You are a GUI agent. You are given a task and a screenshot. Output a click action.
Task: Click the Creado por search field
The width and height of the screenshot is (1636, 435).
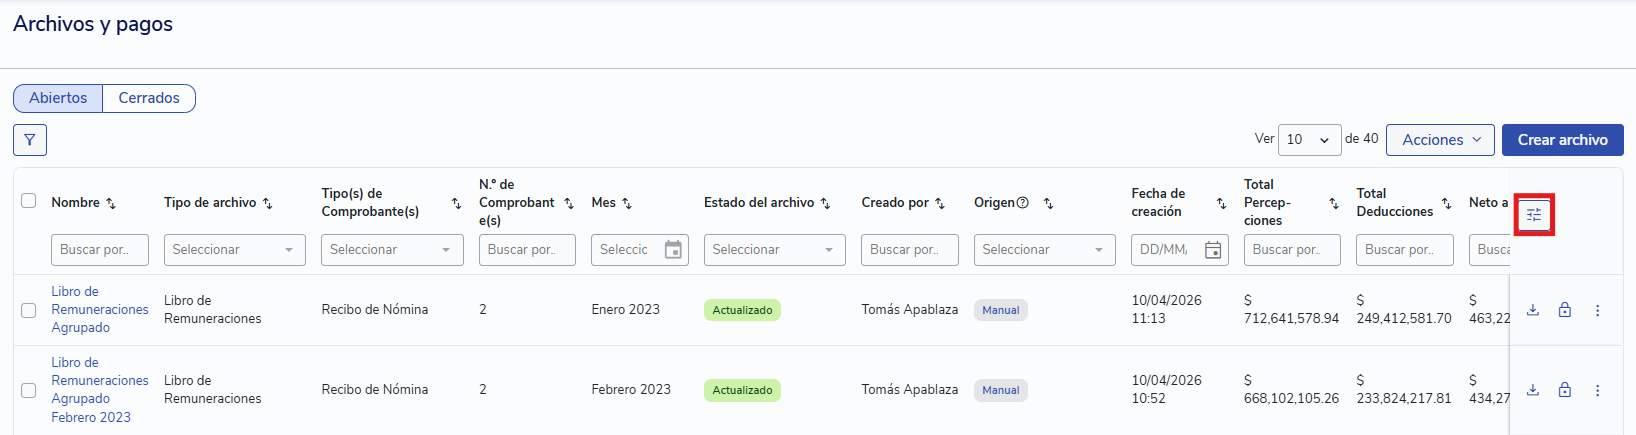[x=909, y=250]
